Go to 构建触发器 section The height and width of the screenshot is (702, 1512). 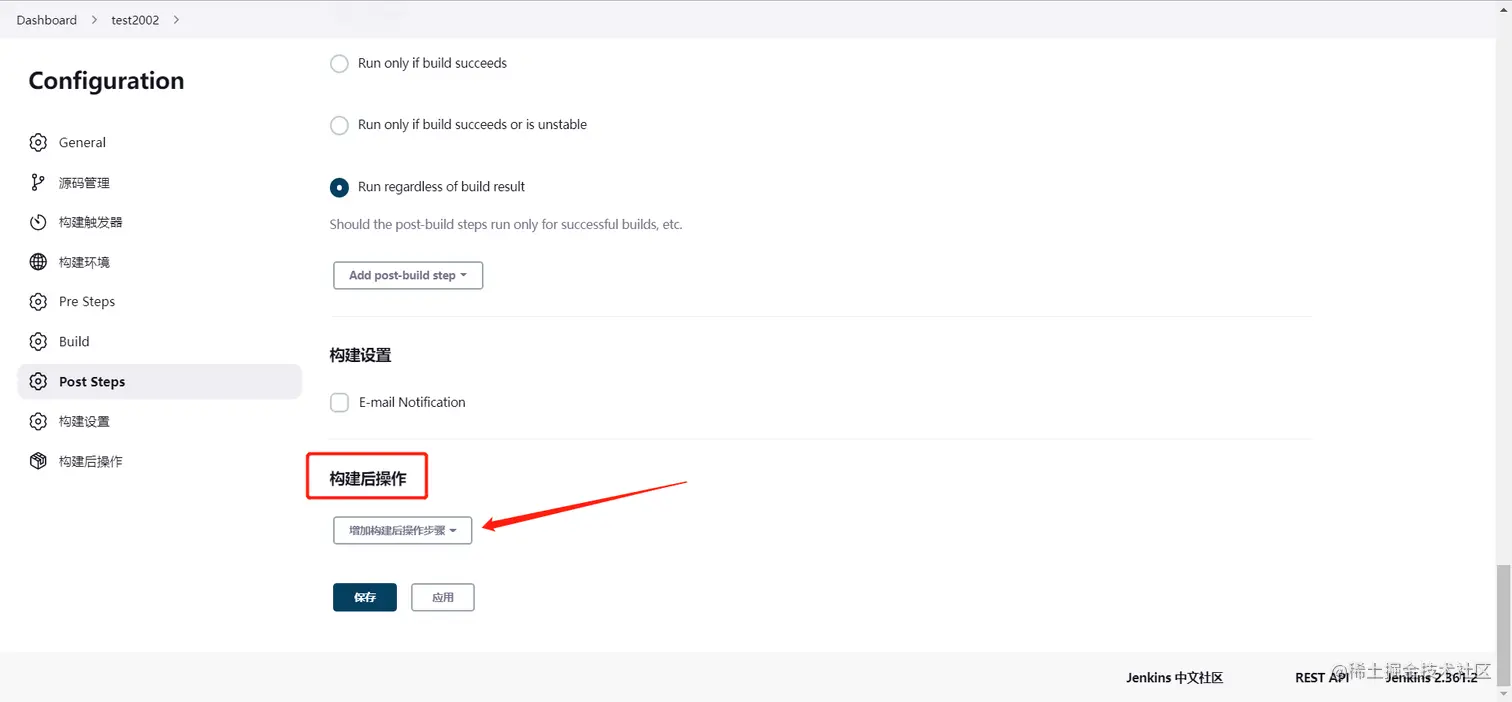tap(159, 222)
